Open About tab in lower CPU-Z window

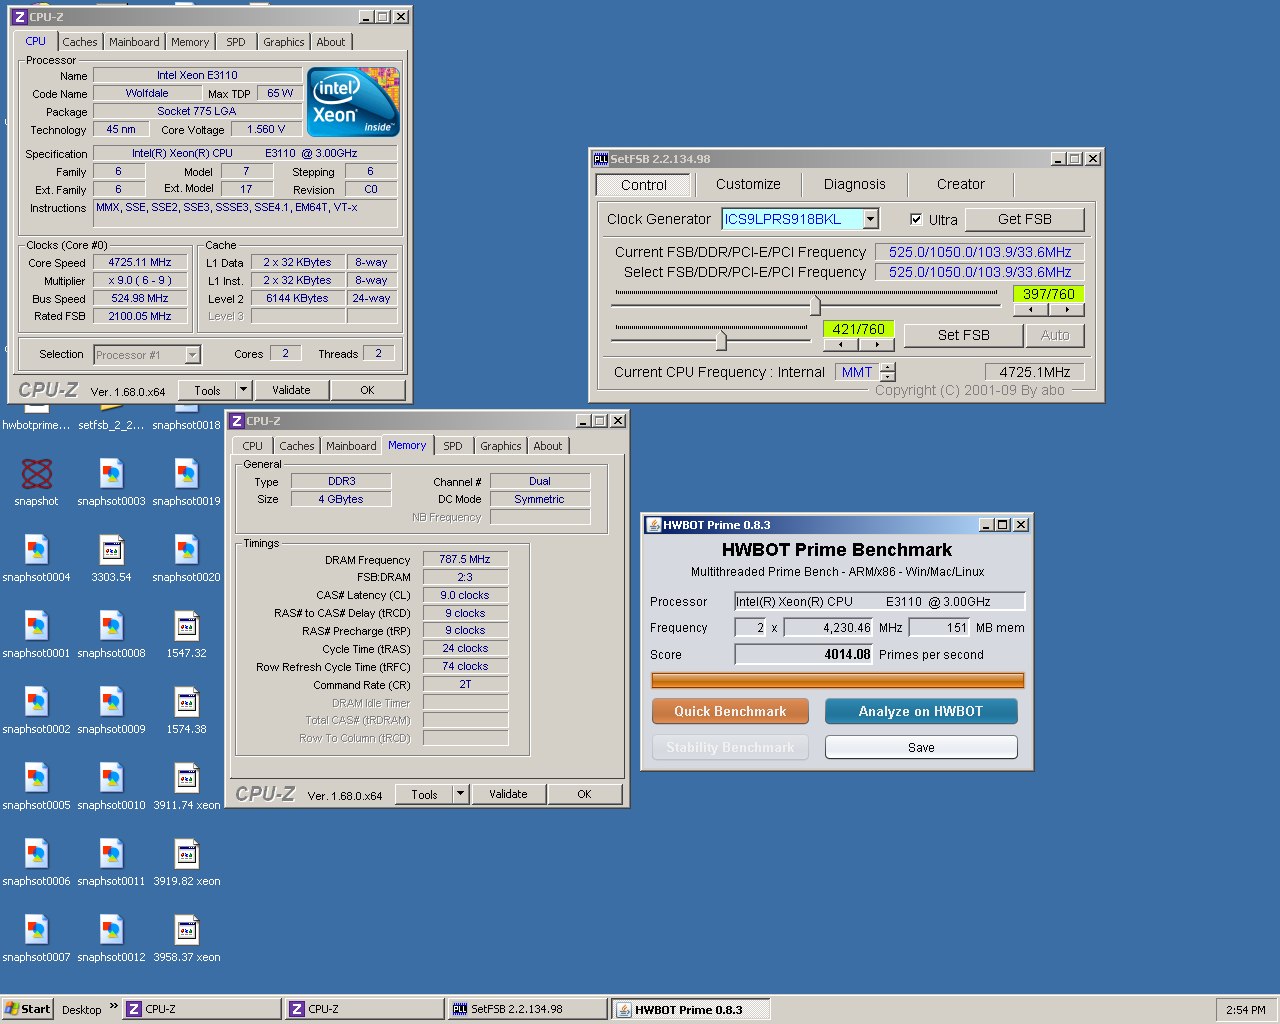coord(547,446)
